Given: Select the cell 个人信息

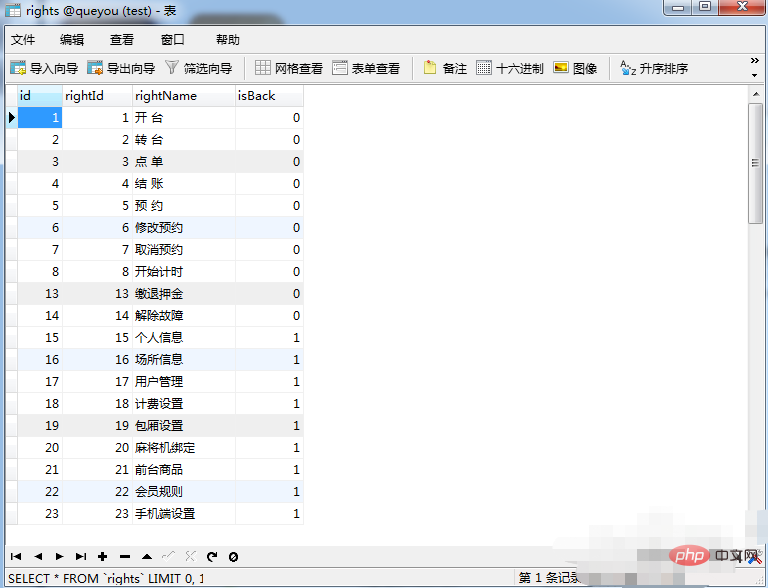Looking at the screenshot, I should [184, 338].
